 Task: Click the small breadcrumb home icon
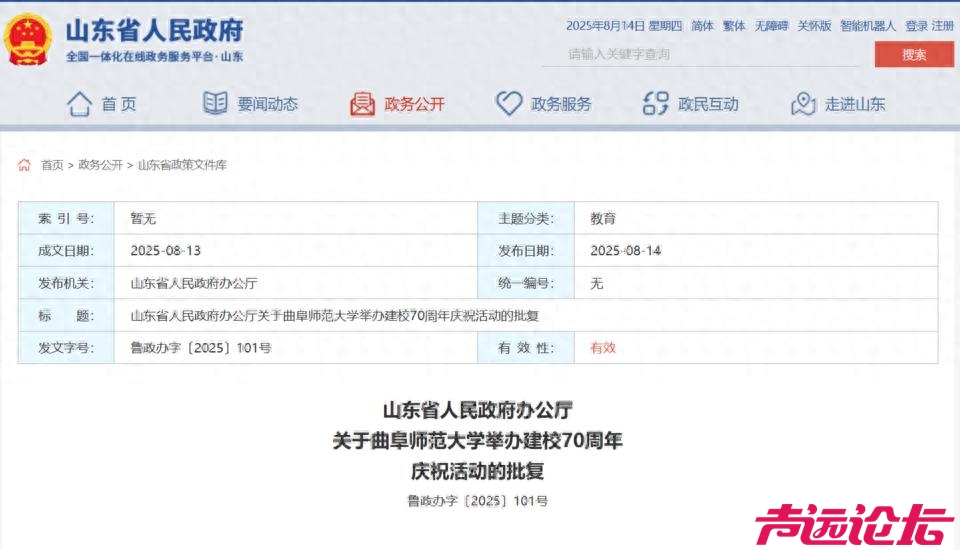tap(24, 165)
